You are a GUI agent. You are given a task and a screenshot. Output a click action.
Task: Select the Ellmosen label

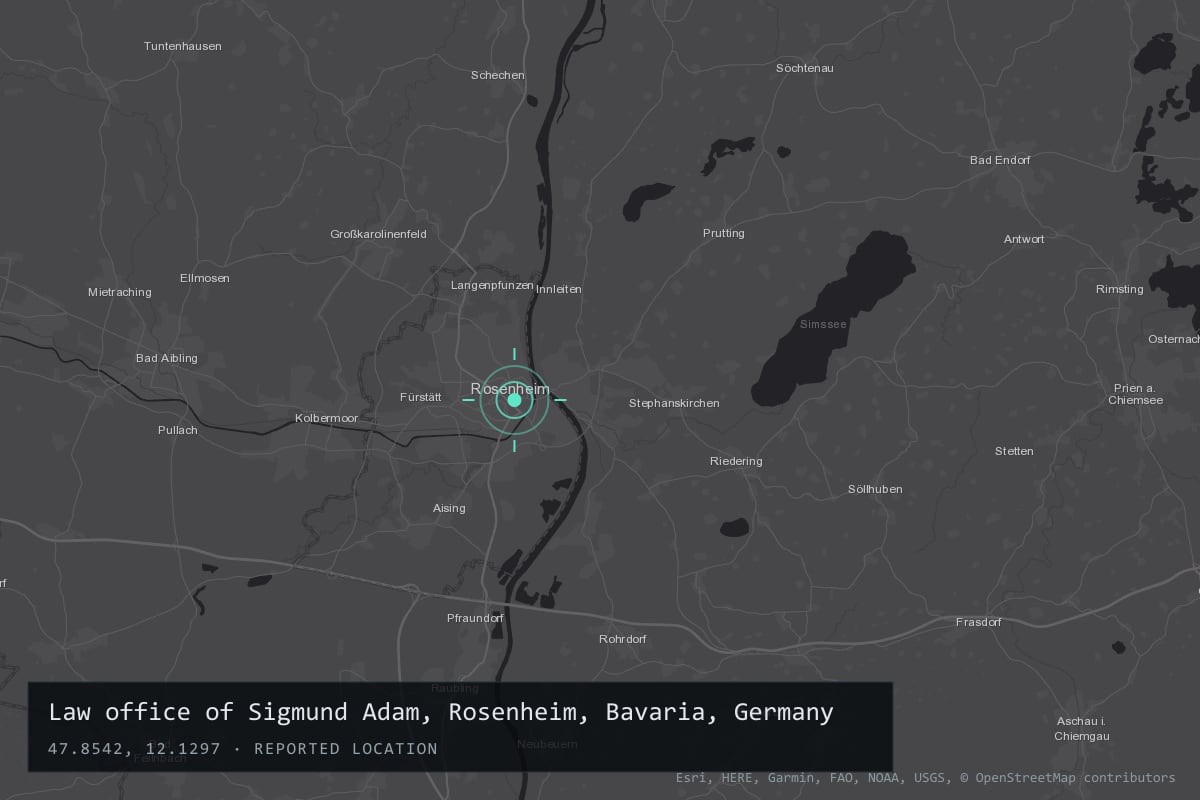point(205,278)
